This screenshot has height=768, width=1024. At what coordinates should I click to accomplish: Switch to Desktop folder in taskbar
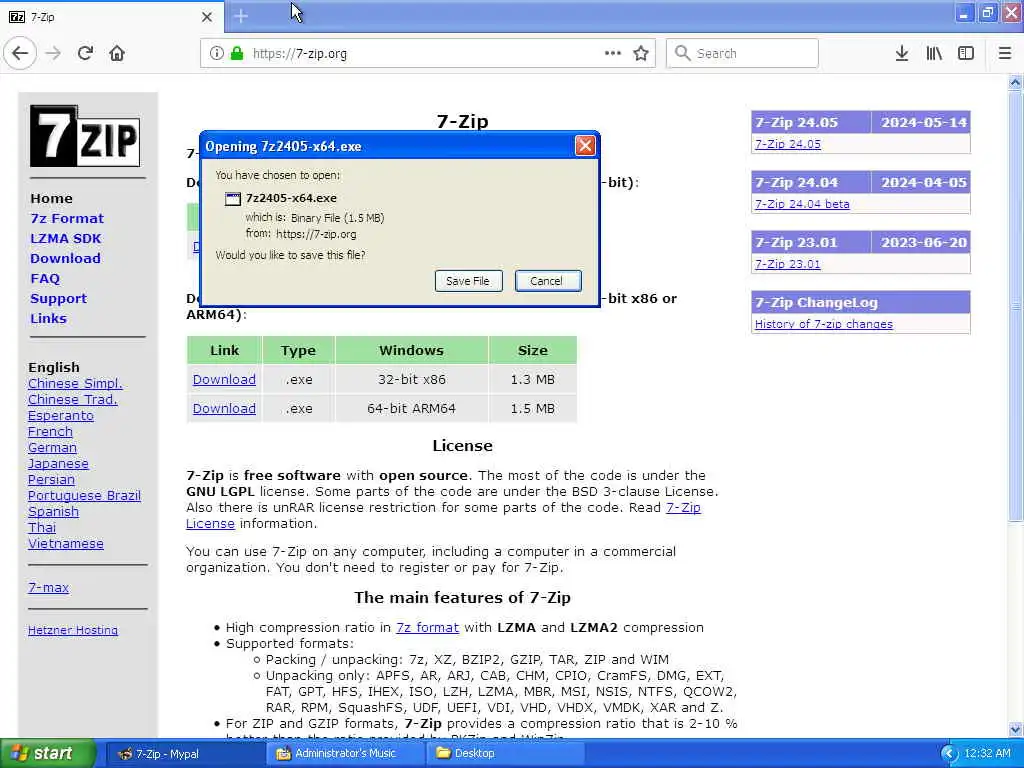(x=505, y=754)
